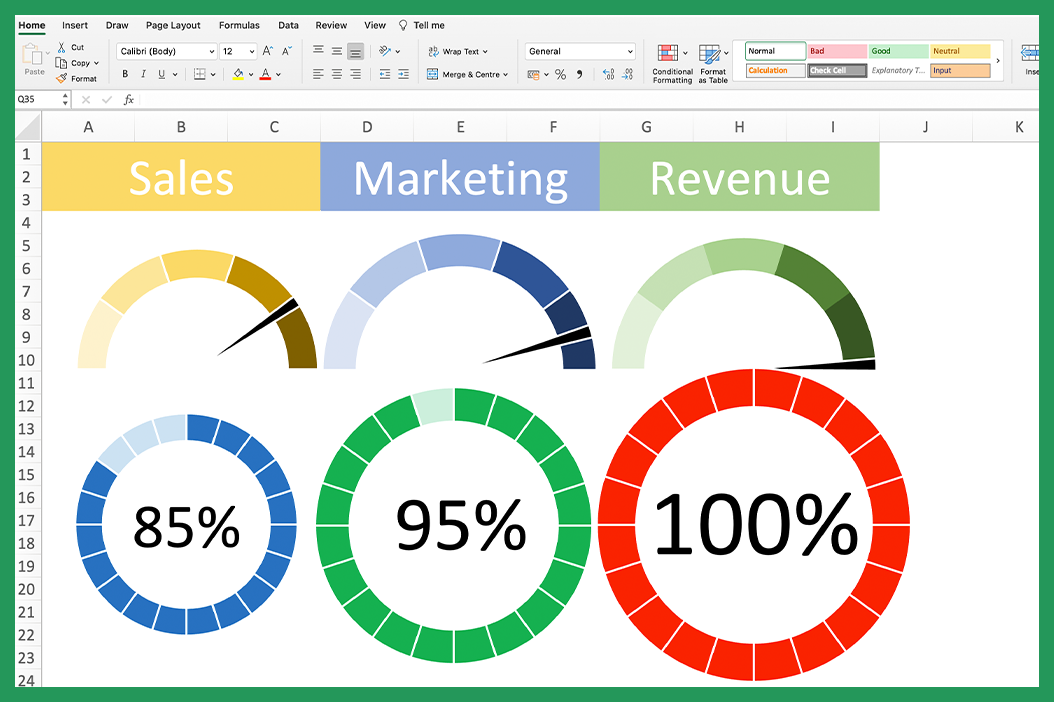
Task: Open the General number format dropdown
Action: coord(628,51)
